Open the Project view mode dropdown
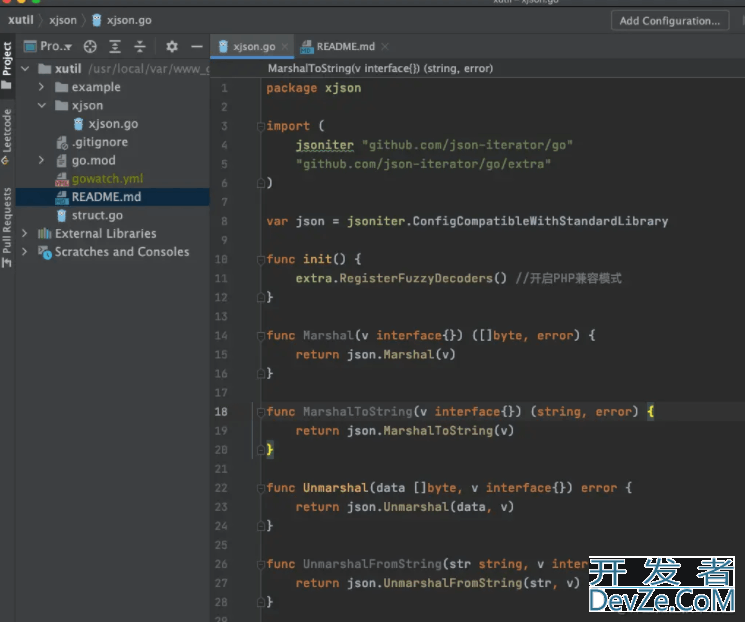This screenshot has width=745, height=622. pyautogui.click(x=55, y=46)
